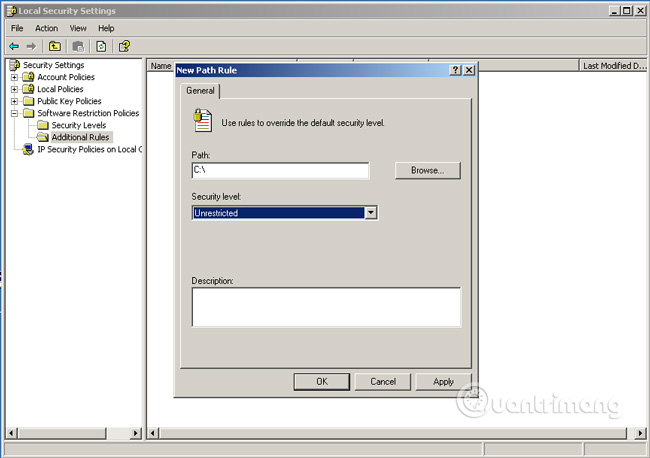Select the General tab

tap(200, 91)
